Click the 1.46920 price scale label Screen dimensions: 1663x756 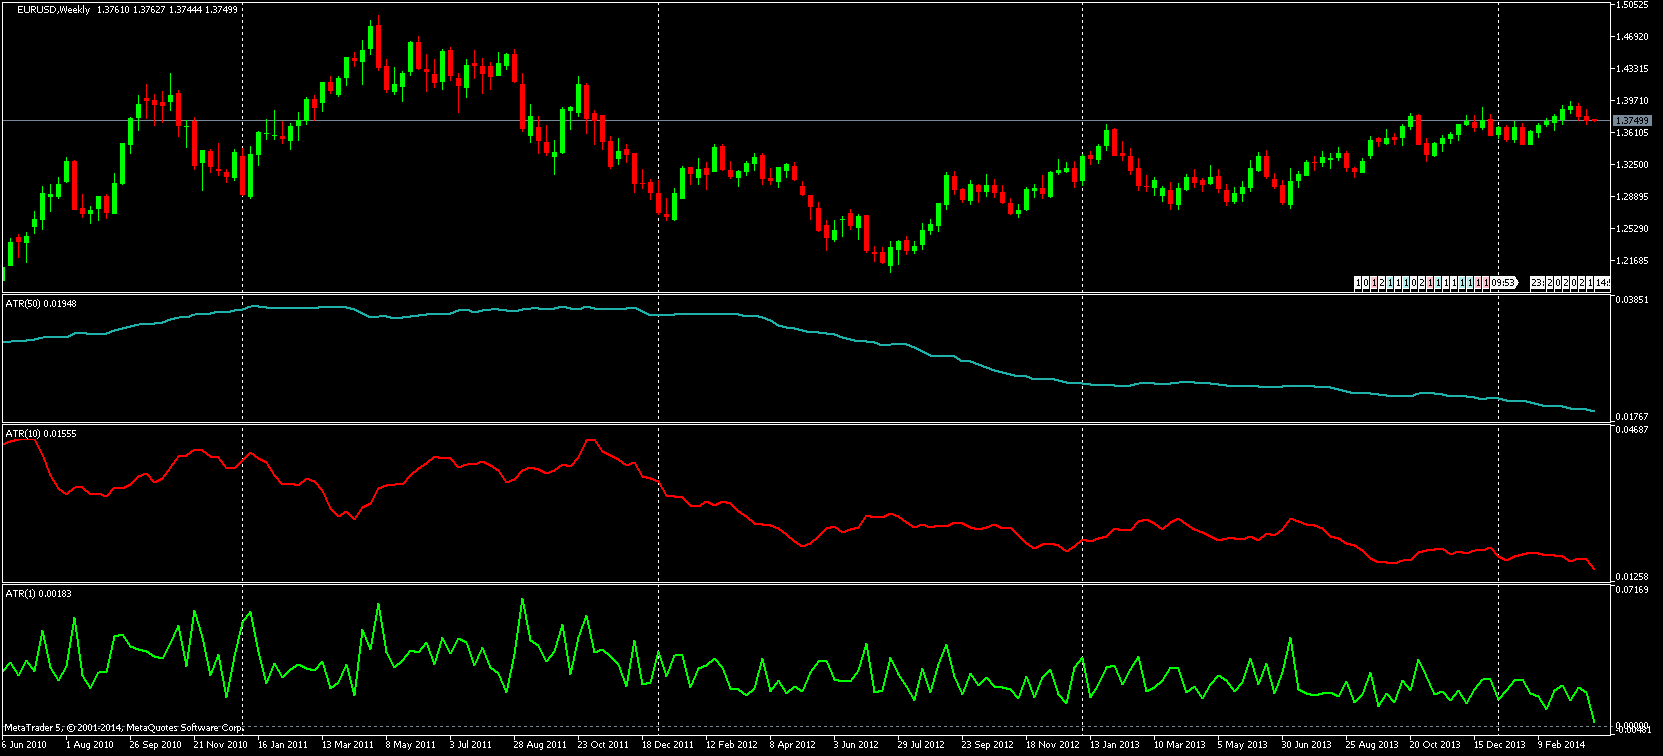(1633, 37)
